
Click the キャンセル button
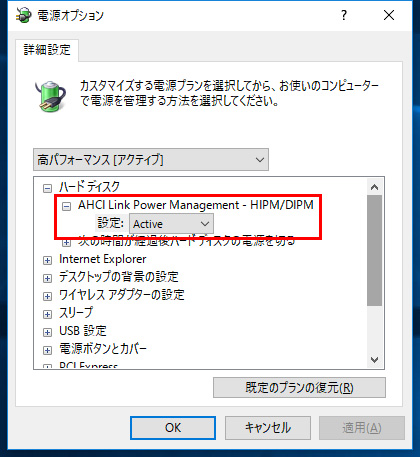[x=268, y=428]
